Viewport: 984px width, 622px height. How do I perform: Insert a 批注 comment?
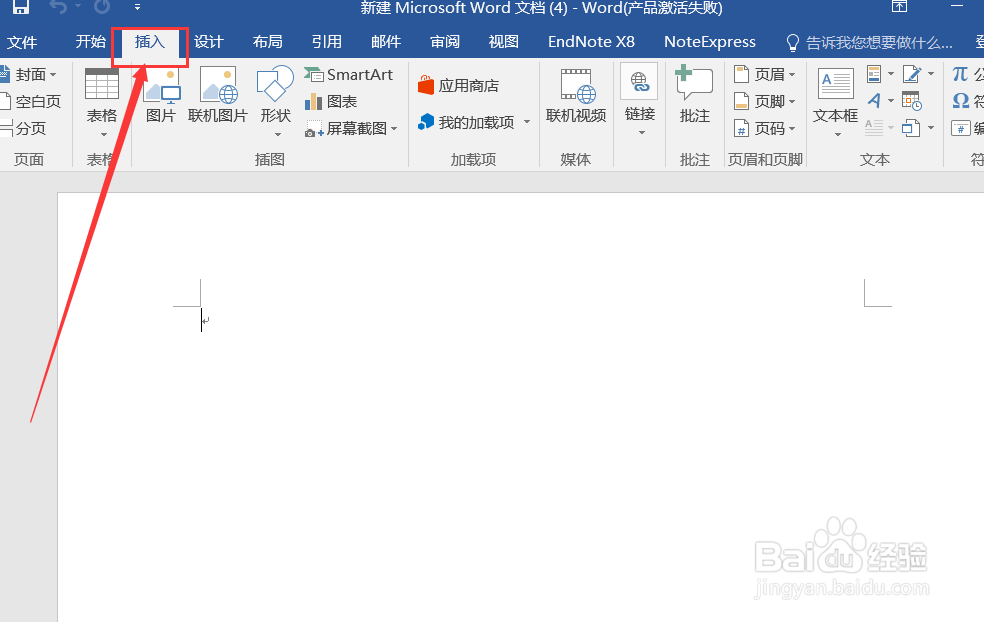(695, 94)
